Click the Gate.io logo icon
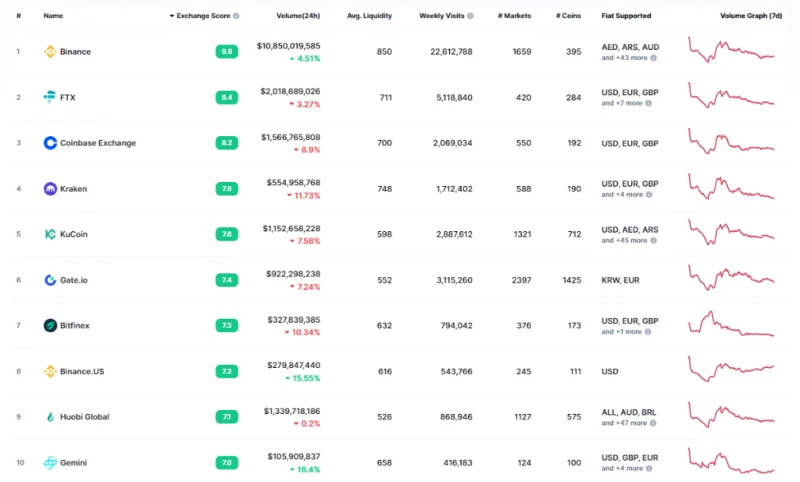 (50, 280)
